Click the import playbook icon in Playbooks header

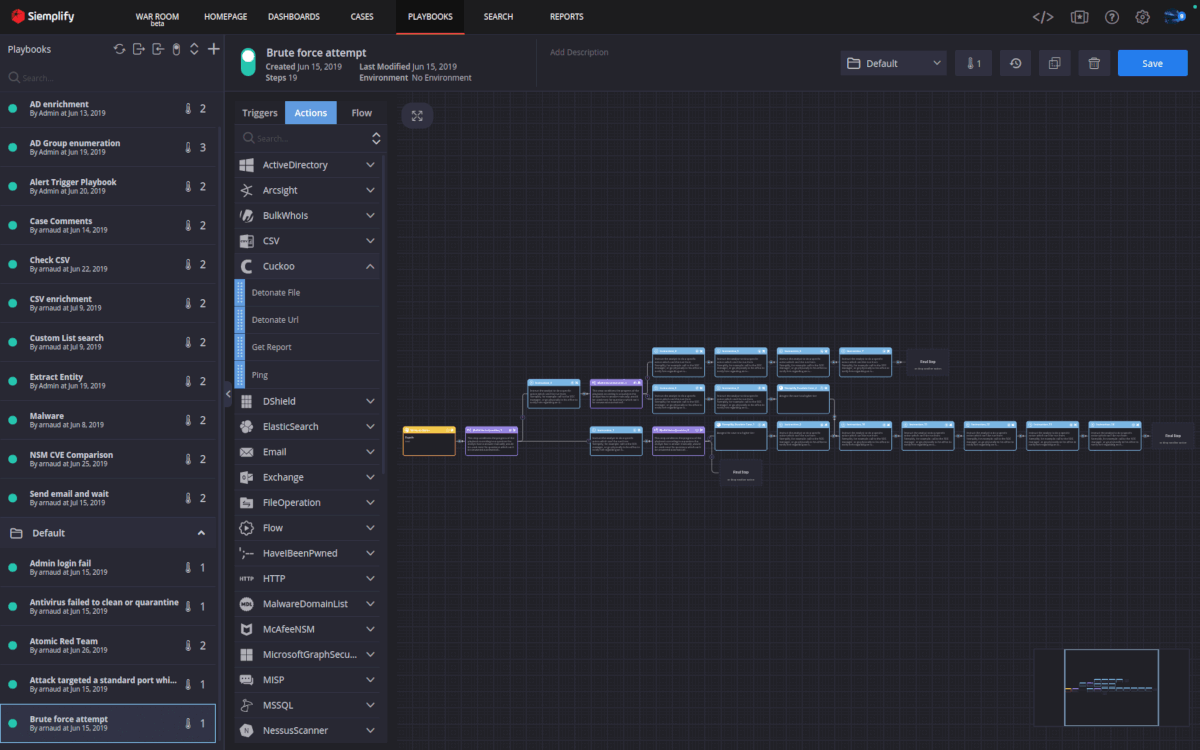pyautogui.click(x=158, y=49)
